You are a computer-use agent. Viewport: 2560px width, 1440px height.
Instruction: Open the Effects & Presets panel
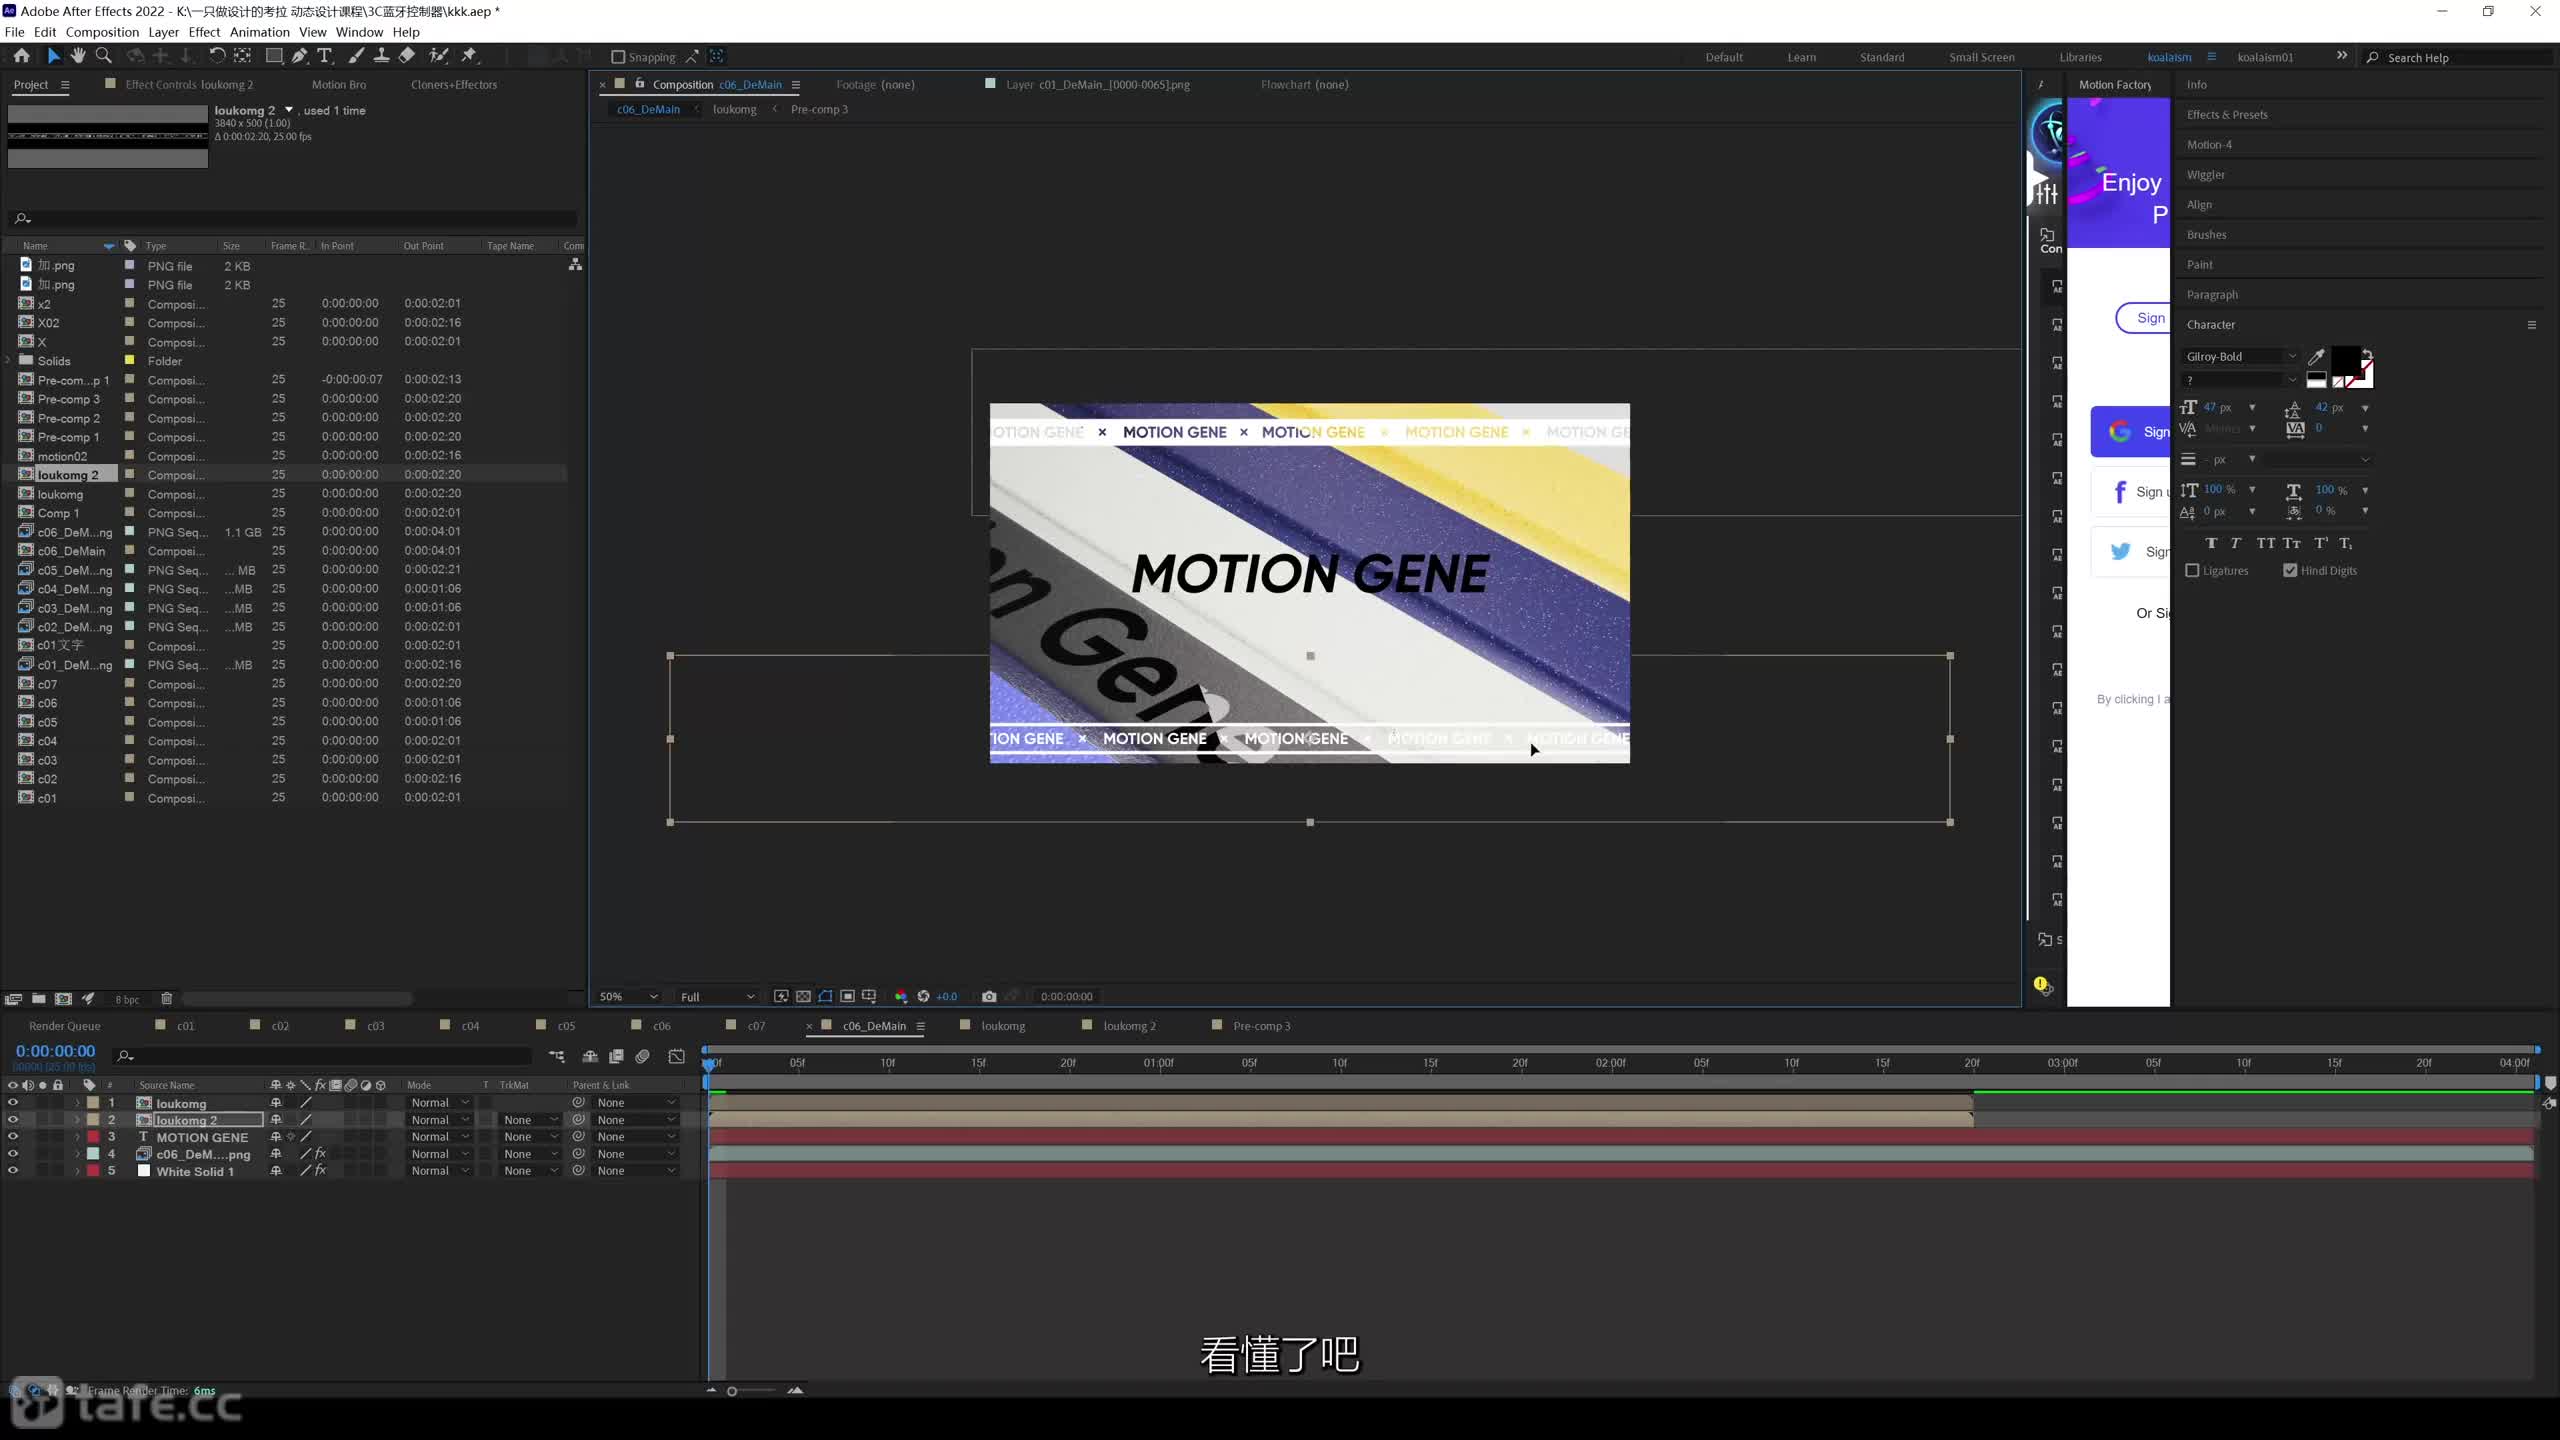(2227, 115)
